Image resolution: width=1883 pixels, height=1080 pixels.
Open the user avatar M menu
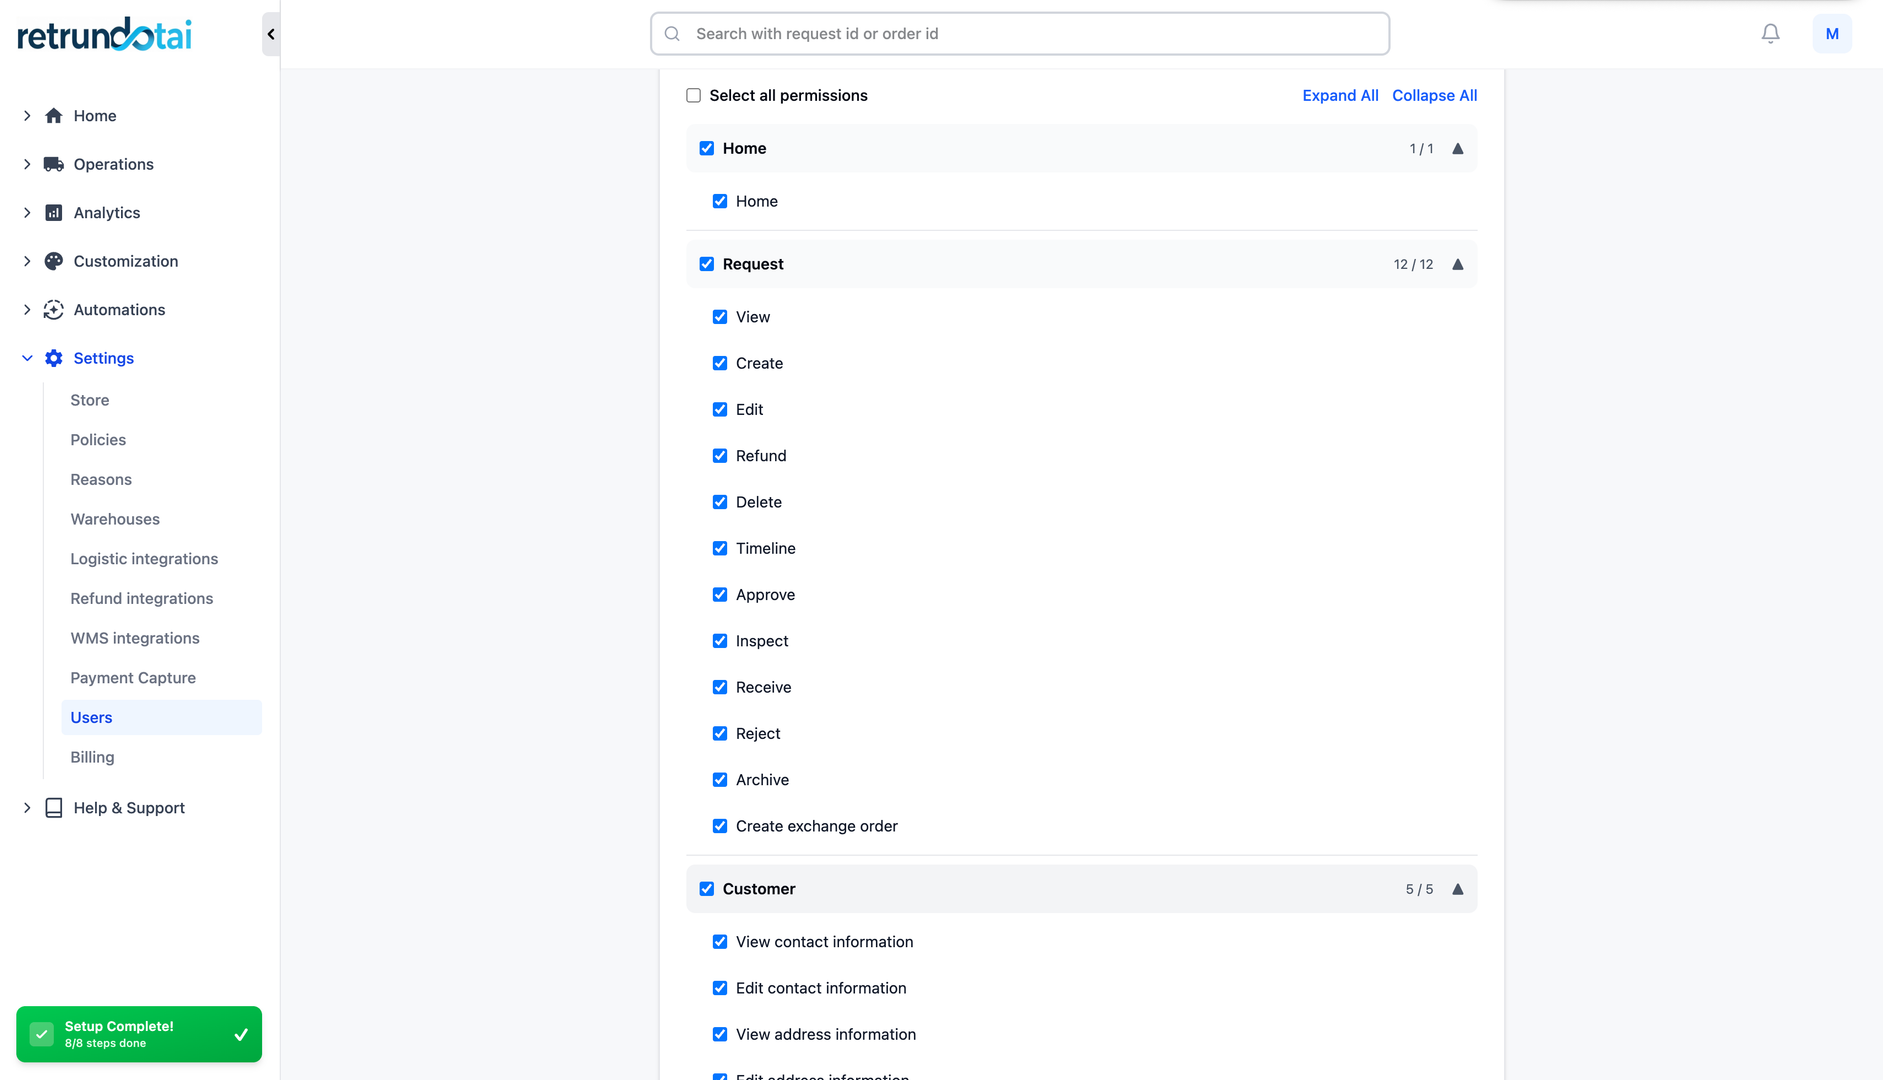click(1831, 34)
